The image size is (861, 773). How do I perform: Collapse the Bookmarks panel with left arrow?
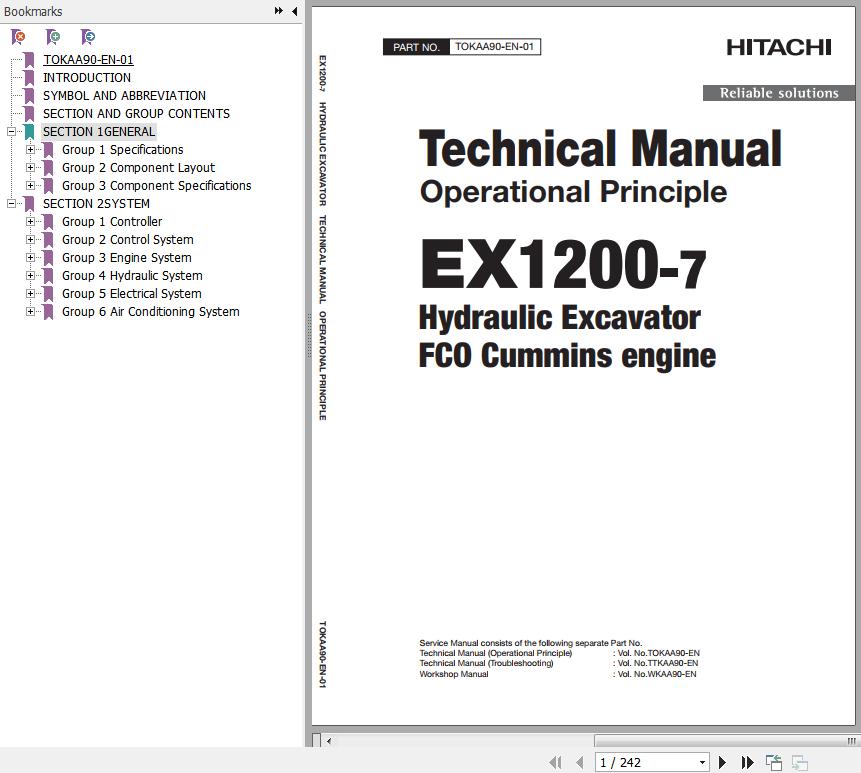tap(294, 11)
